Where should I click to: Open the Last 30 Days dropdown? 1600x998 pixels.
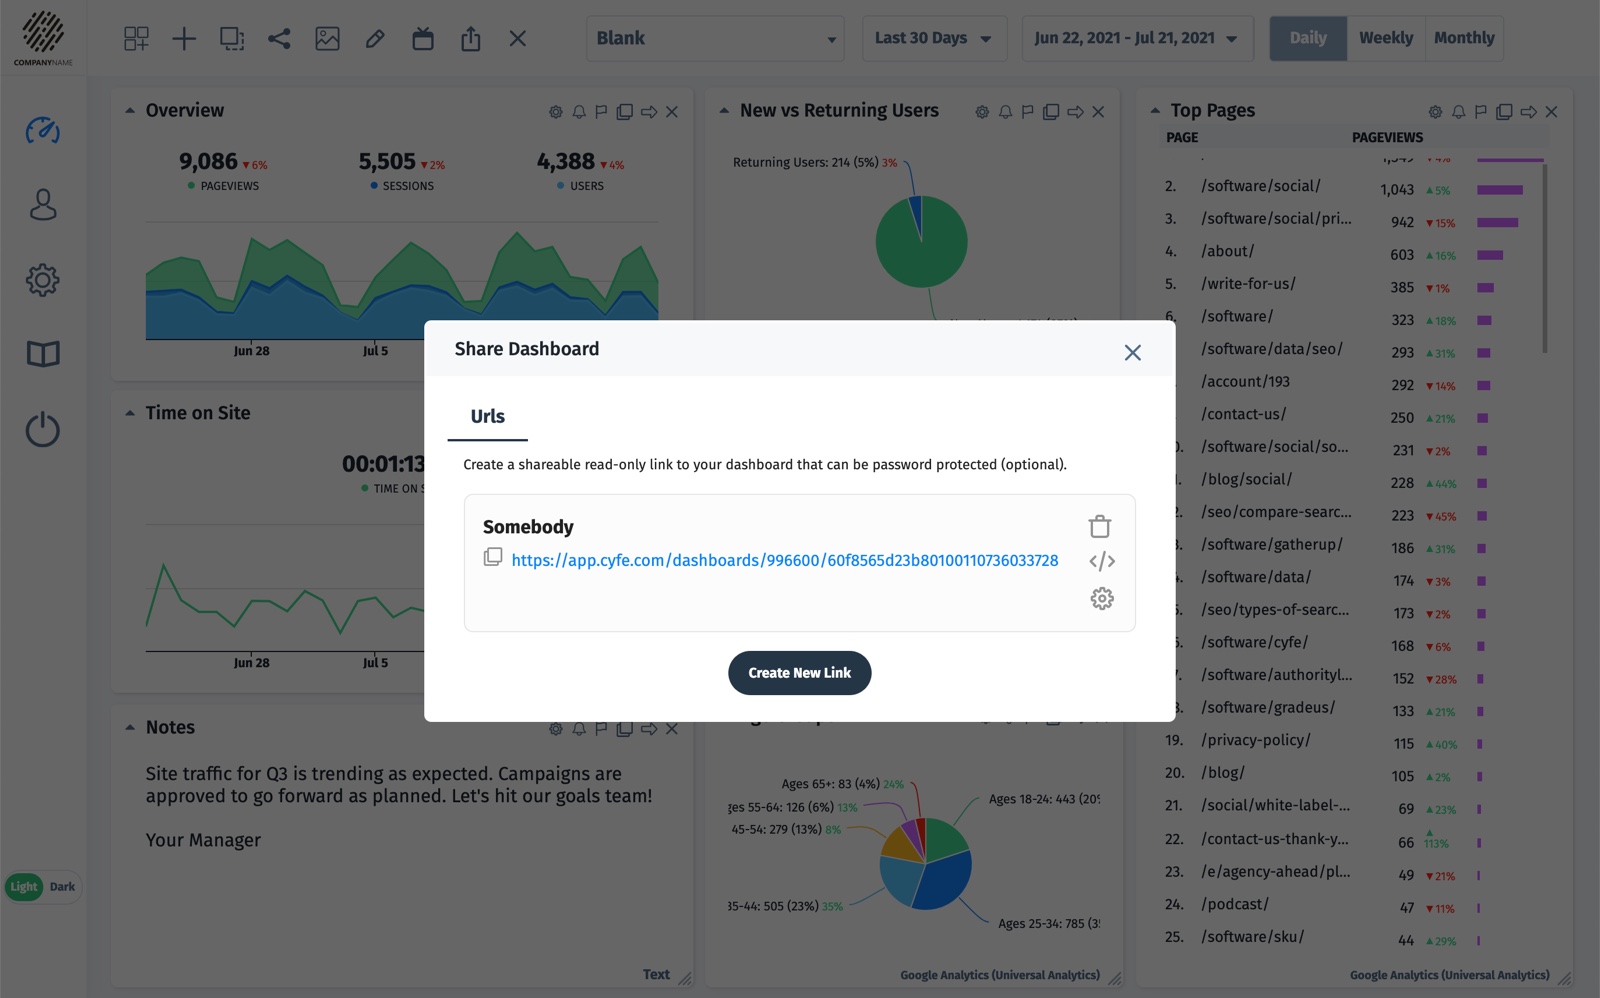pyautogui.click(x=933, y=38)
